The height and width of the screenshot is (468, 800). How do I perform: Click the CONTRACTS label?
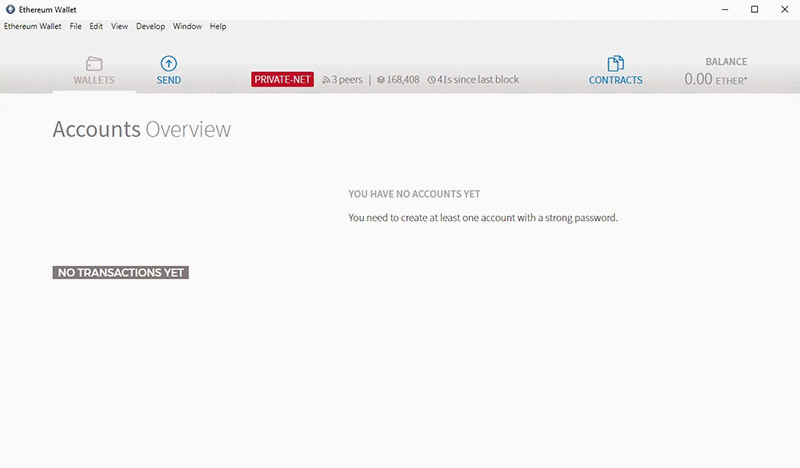pyautogui.click(x=615, y=80)
